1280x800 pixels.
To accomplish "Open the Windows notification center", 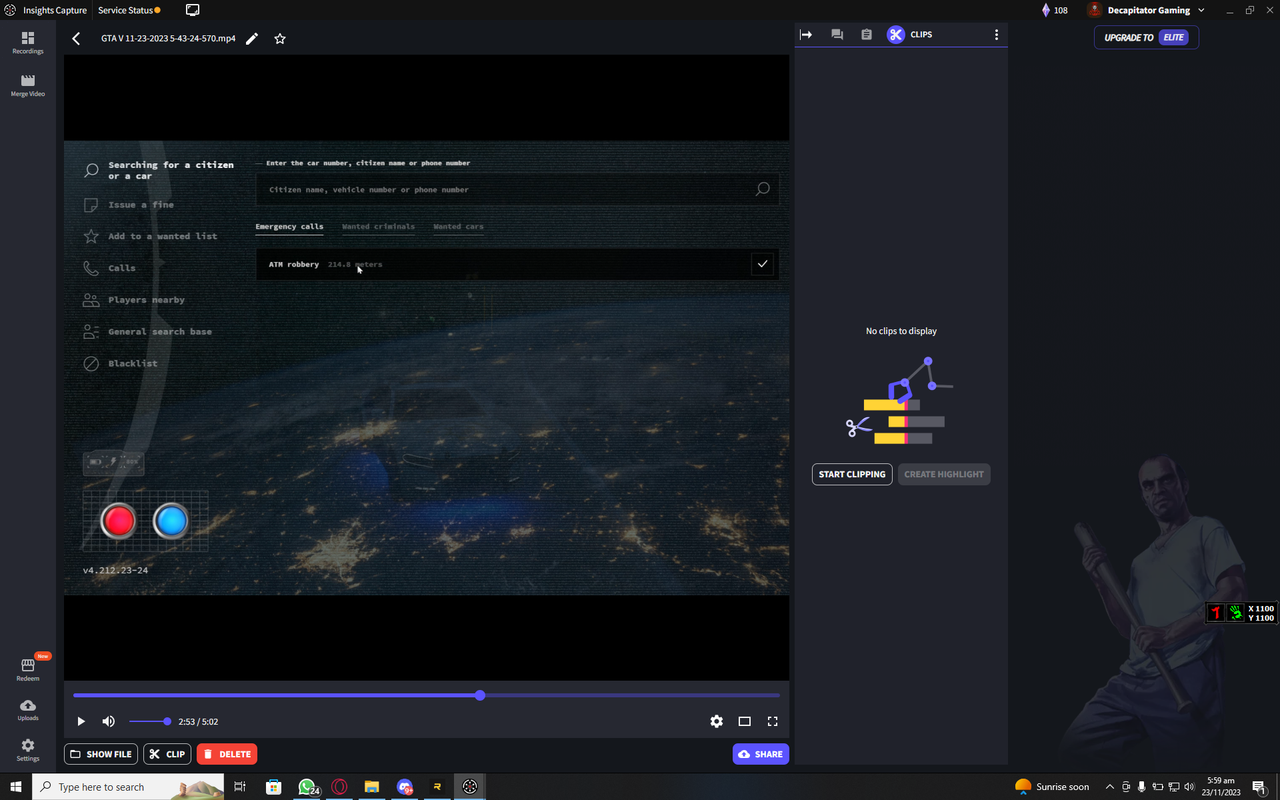I will click(x=1261, y=787).
